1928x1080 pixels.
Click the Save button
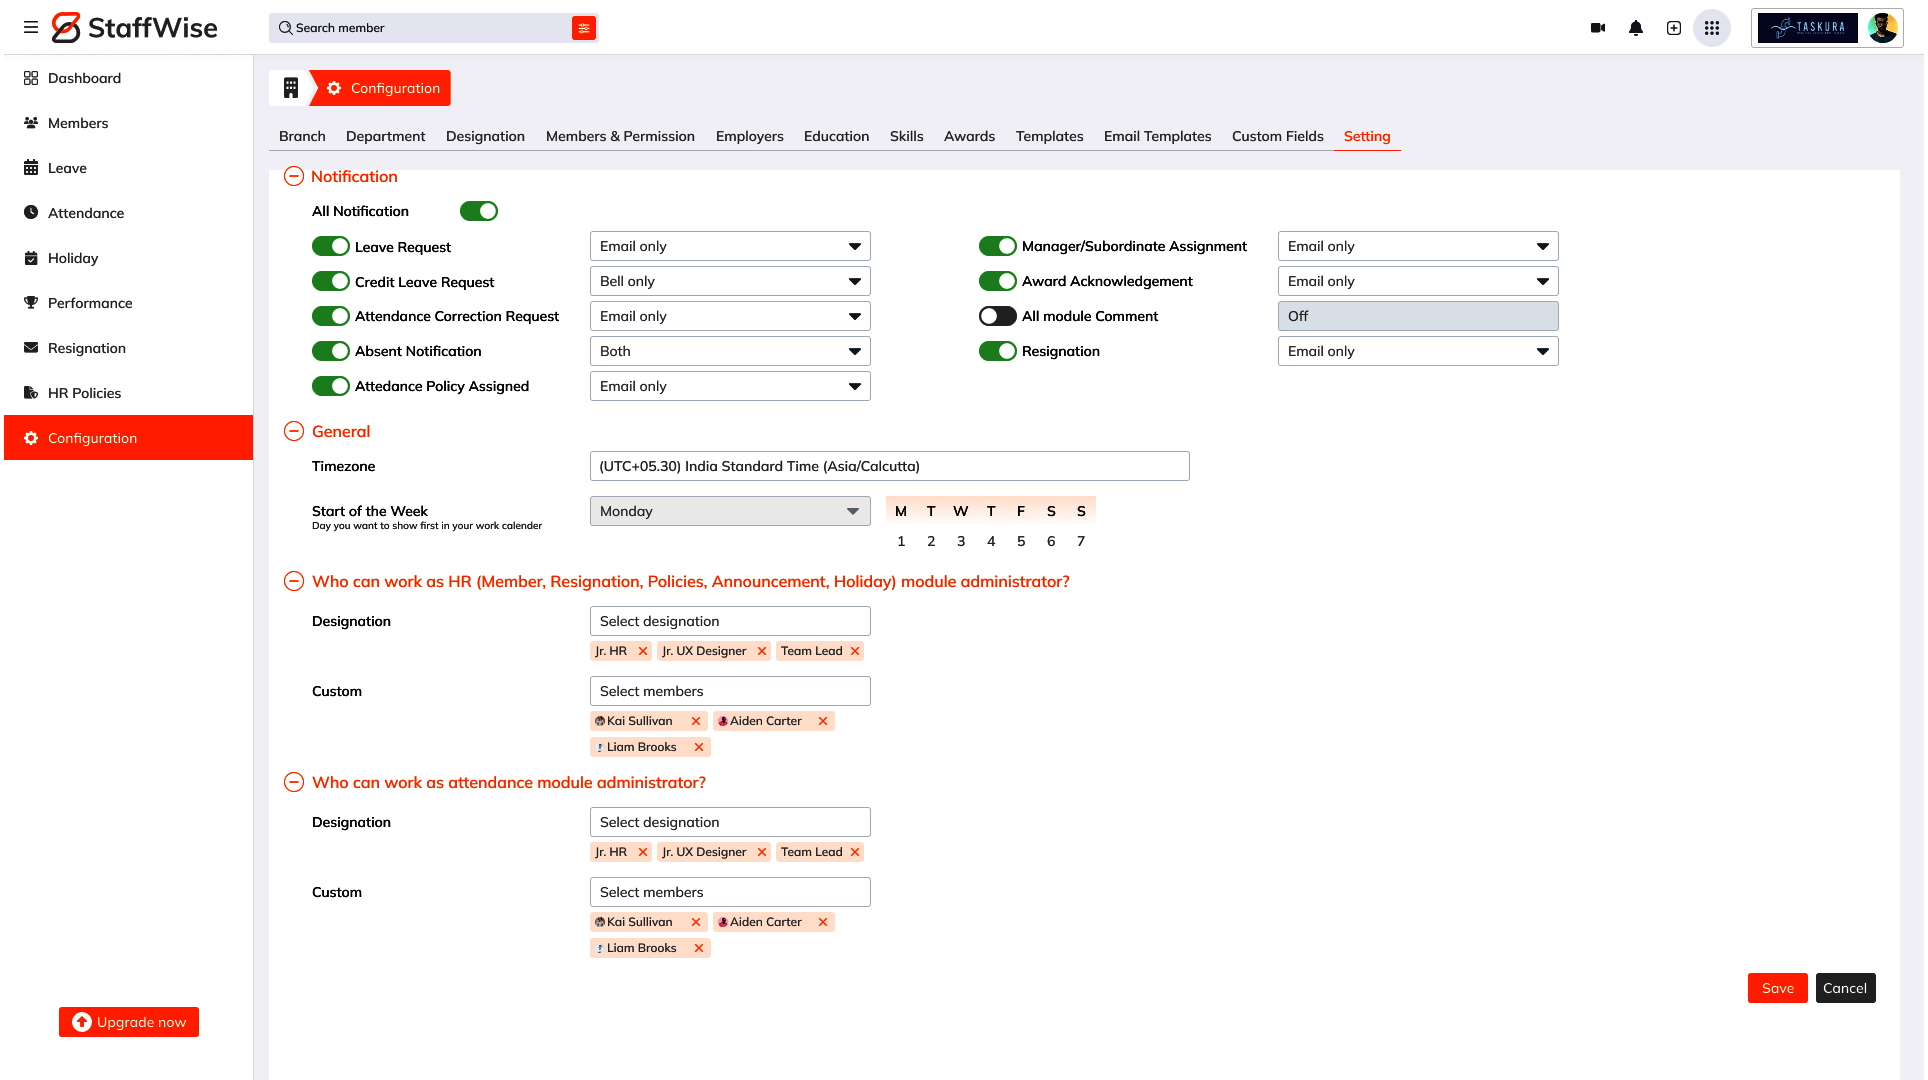click(x=1777, y=988)
